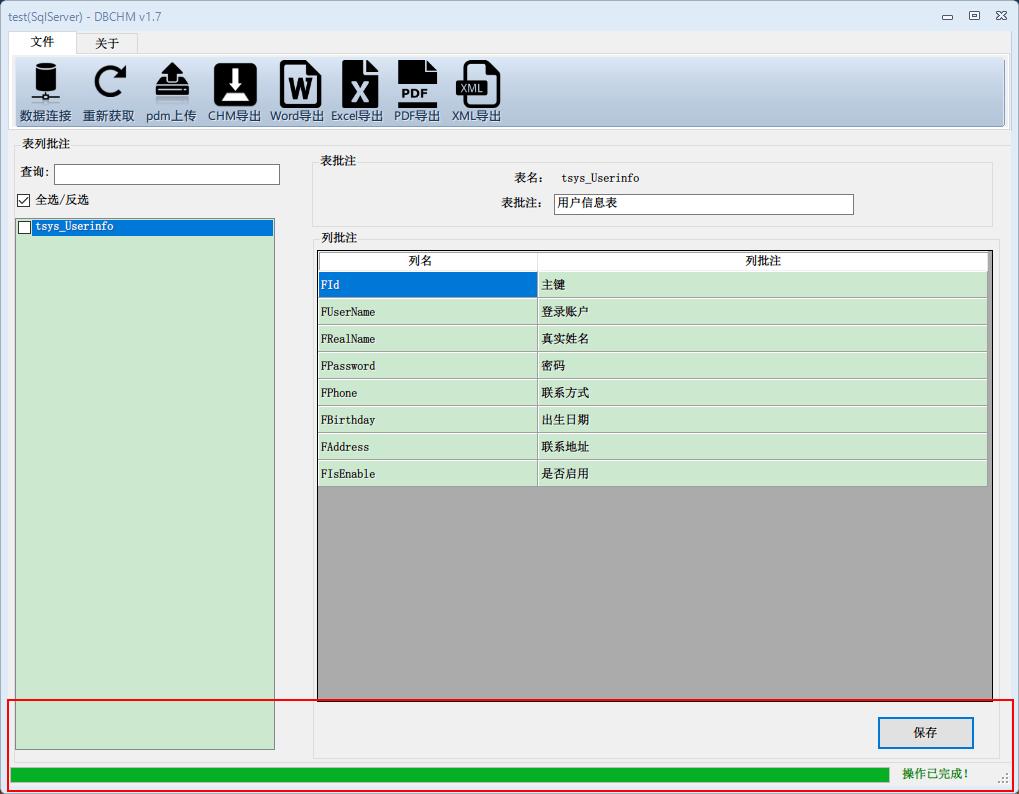The image size is (1019, 794).
Task: Switch to the 文件 tab
Action: [x=42, y=43]
